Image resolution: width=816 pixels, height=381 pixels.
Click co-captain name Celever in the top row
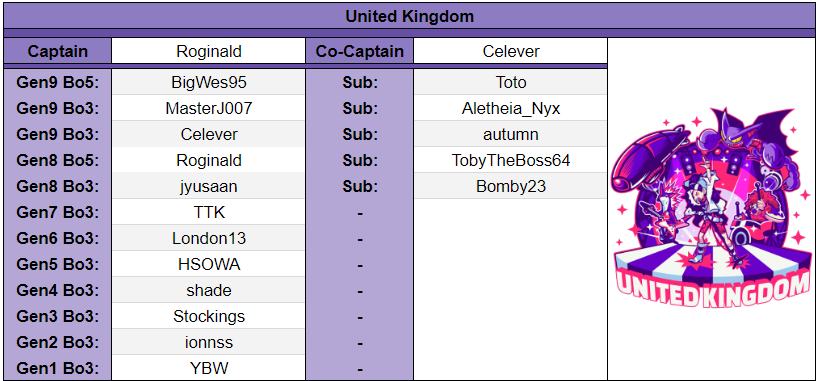pos(511,51)
